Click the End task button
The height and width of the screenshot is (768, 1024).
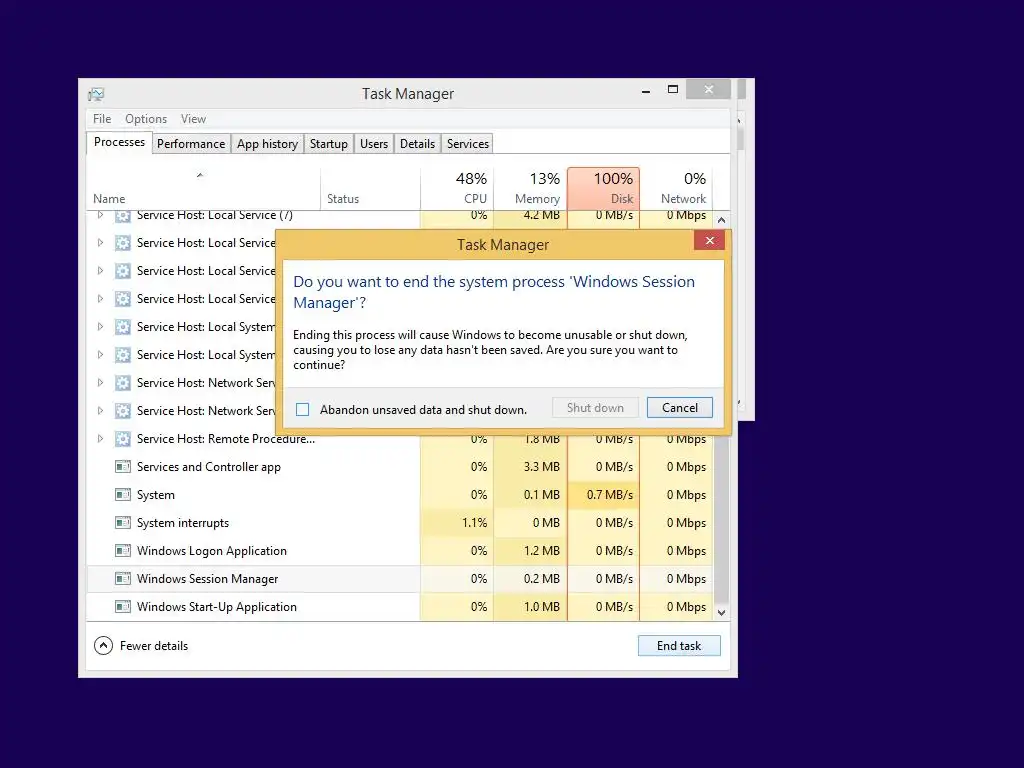click(x=679, y=645)
